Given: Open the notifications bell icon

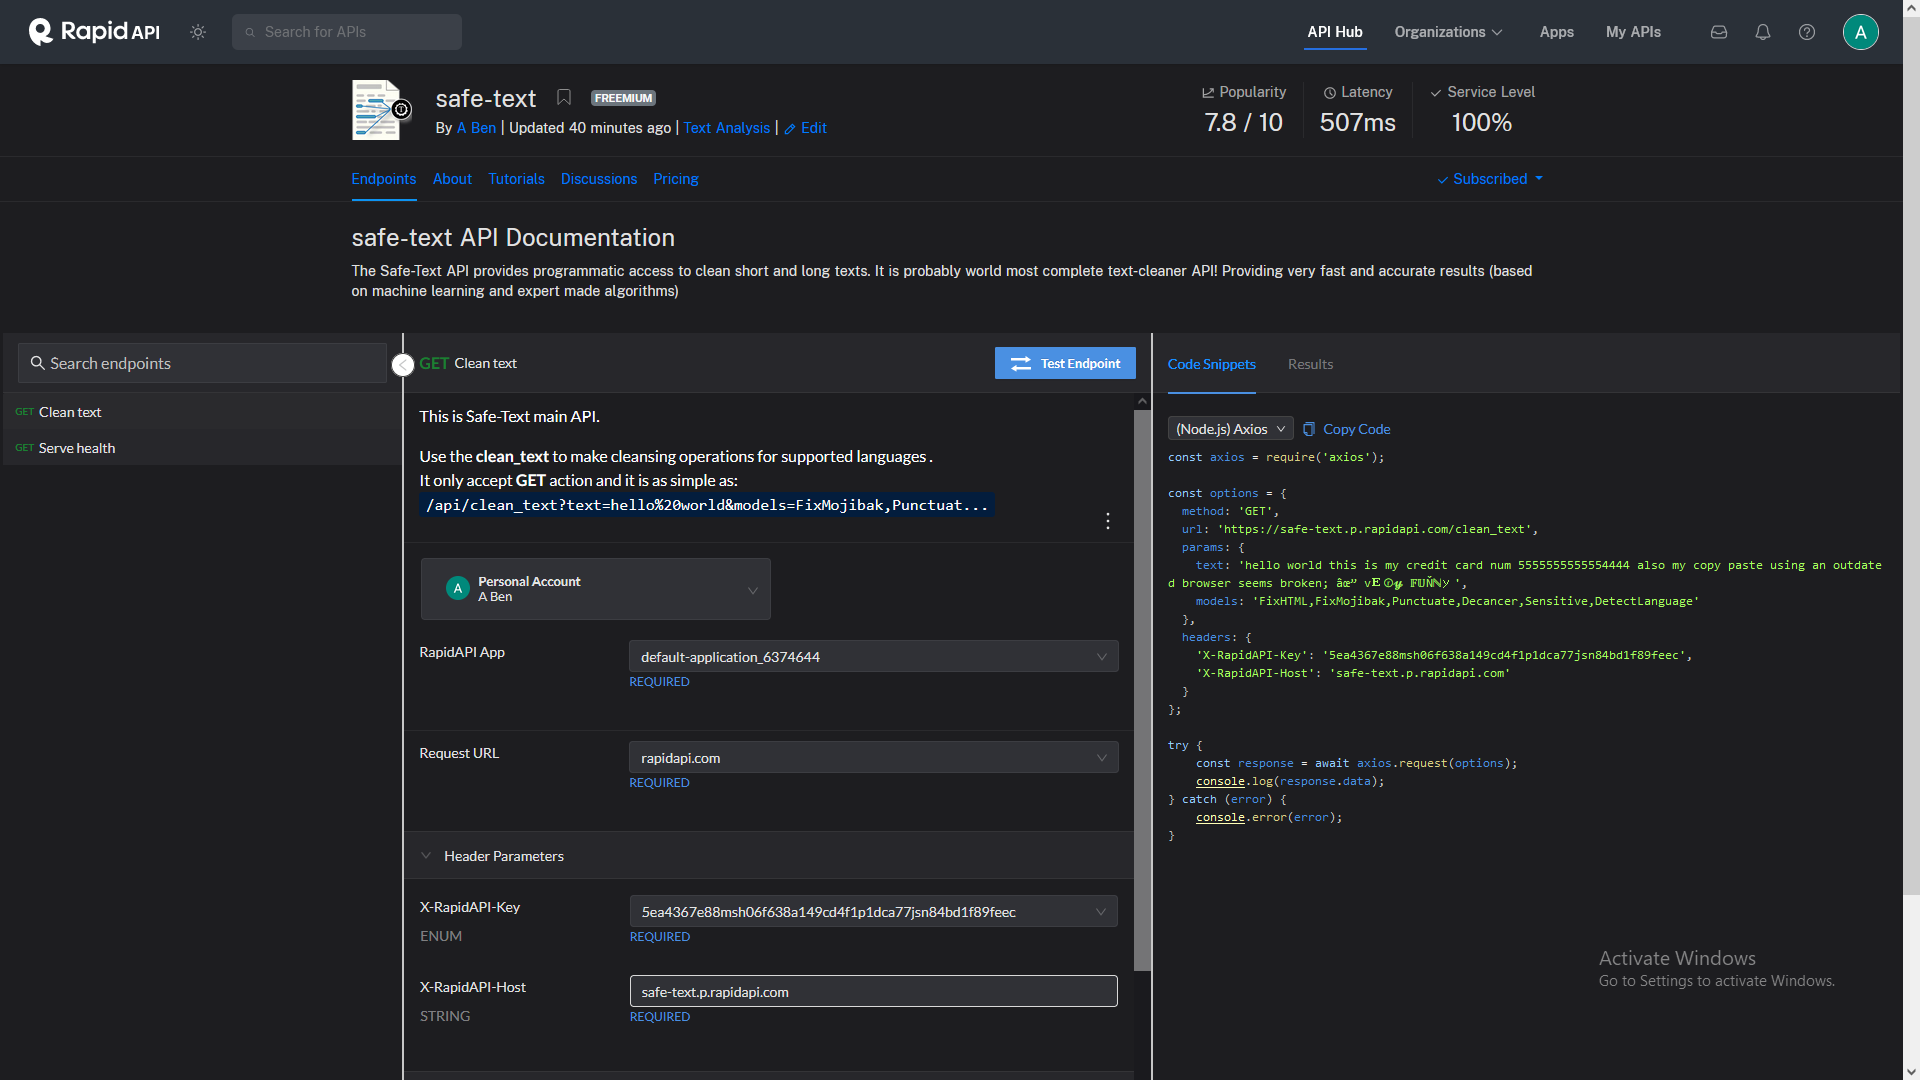Looking at the screenshot, I should click(x=1763, y=32).
